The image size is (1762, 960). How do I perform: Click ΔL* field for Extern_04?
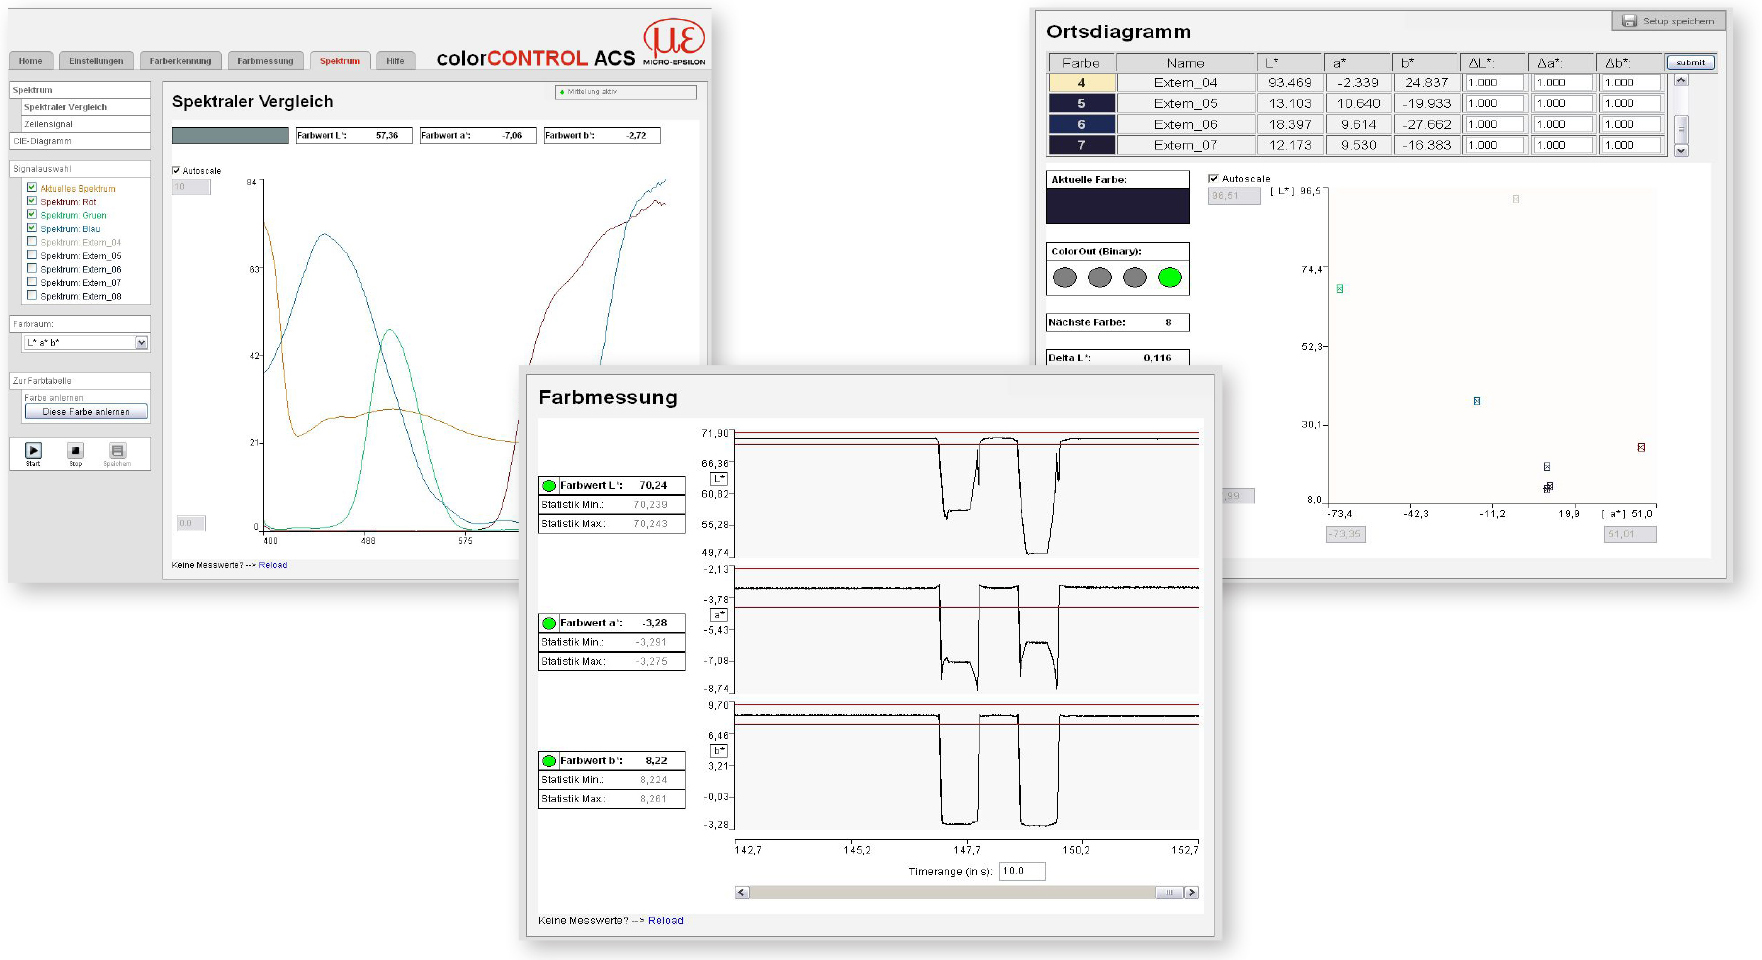coord(1494,83)
